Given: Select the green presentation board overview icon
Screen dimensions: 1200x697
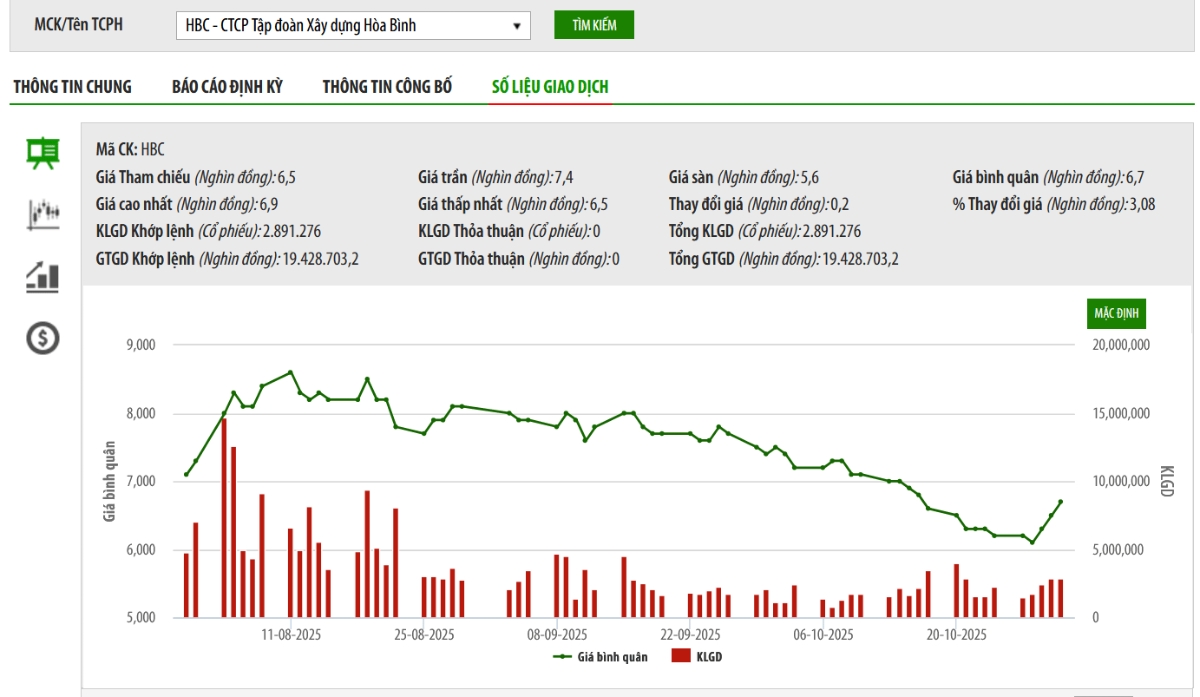Looking at the screenshot, I should point(42,153).
